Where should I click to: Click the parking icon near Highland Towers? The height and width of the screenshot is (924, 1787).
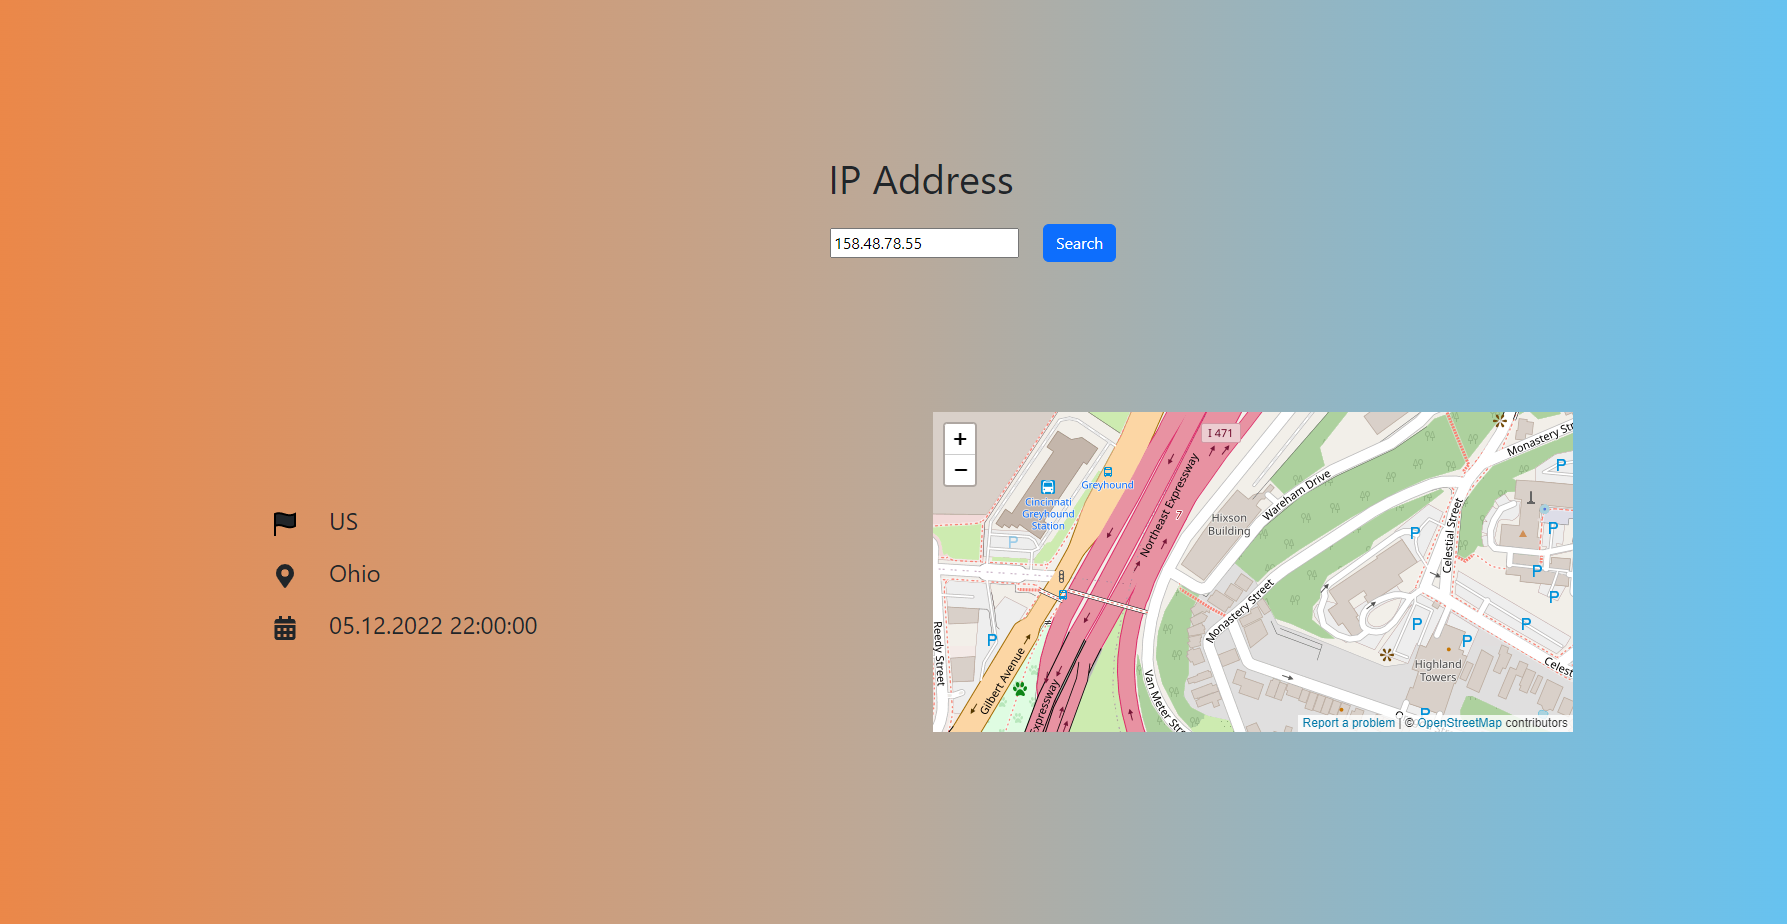pos(1466,640)
